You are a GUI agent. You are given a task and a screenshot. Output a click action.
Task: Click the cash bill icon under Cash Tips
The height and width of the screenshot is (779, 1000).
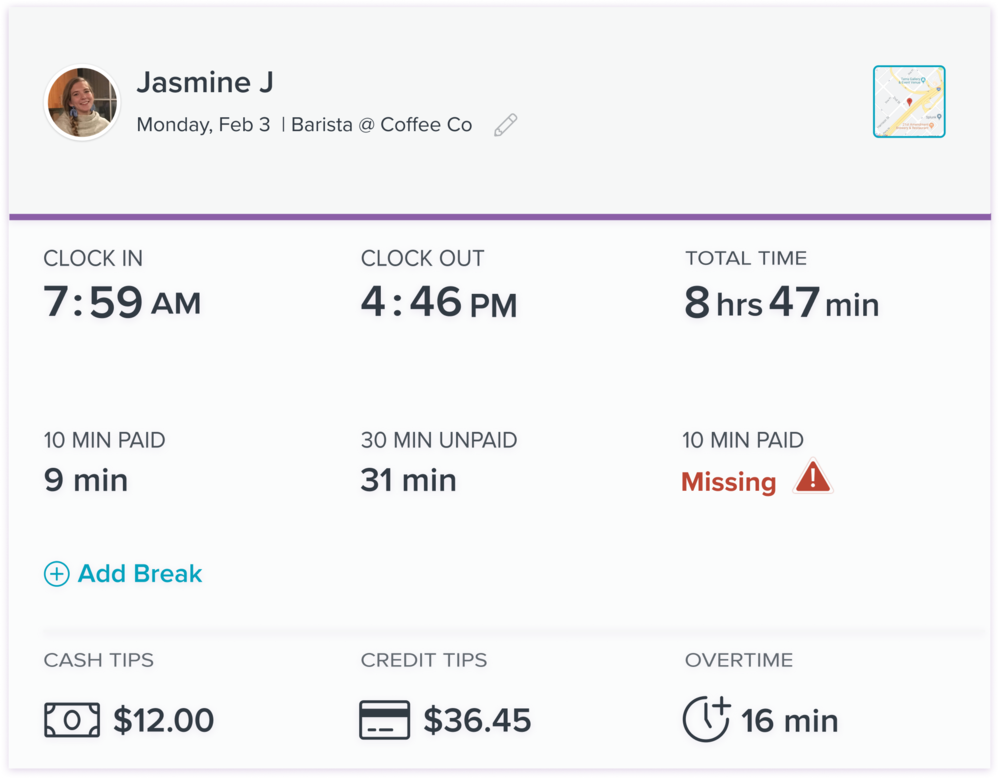pyautogui.click(x=72, y=720)
